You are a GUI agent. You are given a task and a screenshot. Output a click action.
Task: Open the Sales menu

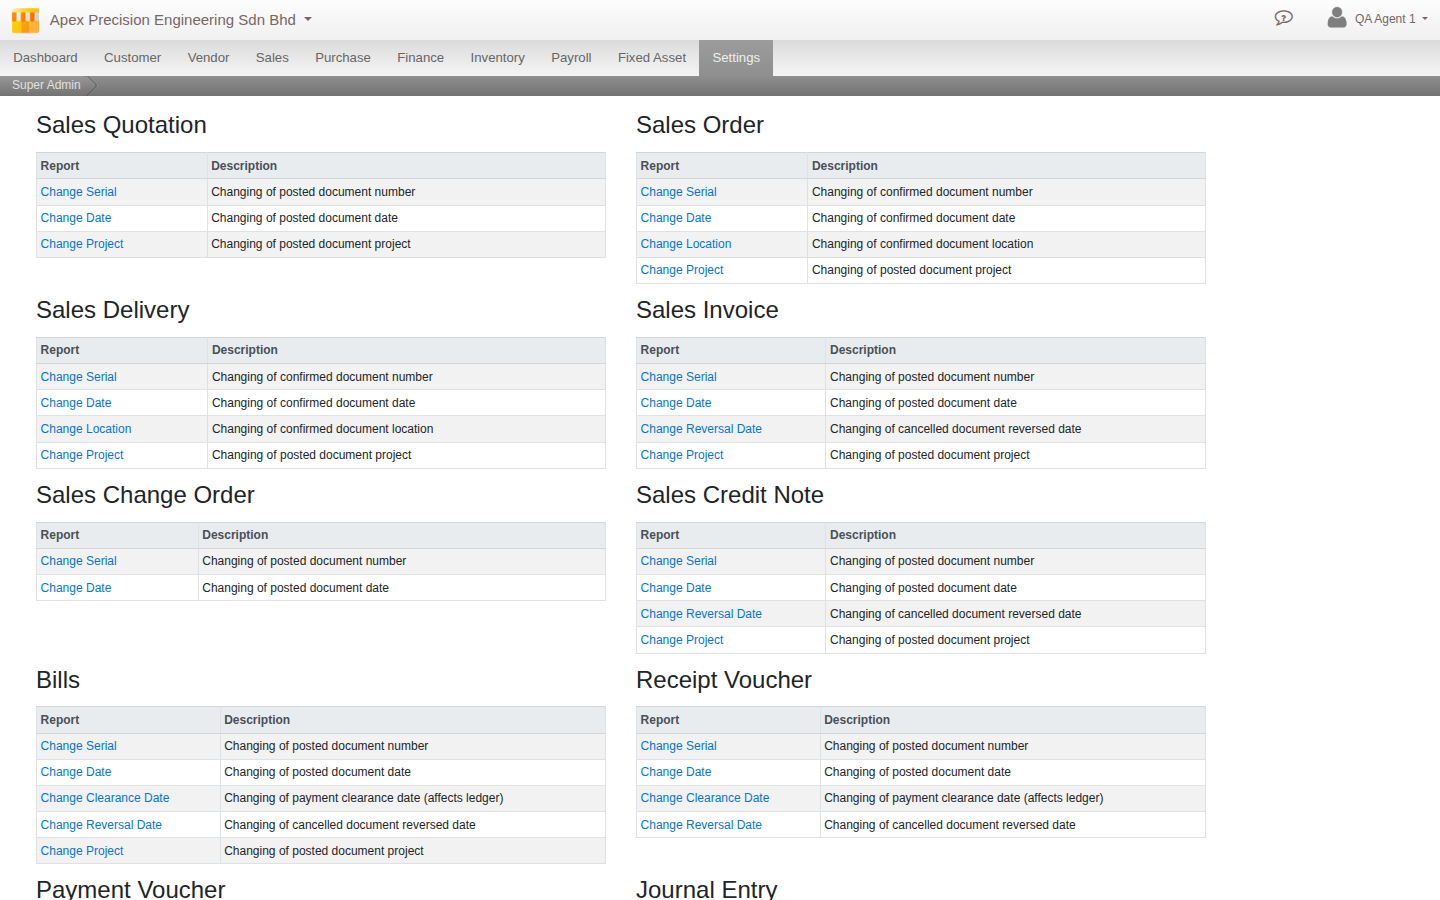click(272, 58)
